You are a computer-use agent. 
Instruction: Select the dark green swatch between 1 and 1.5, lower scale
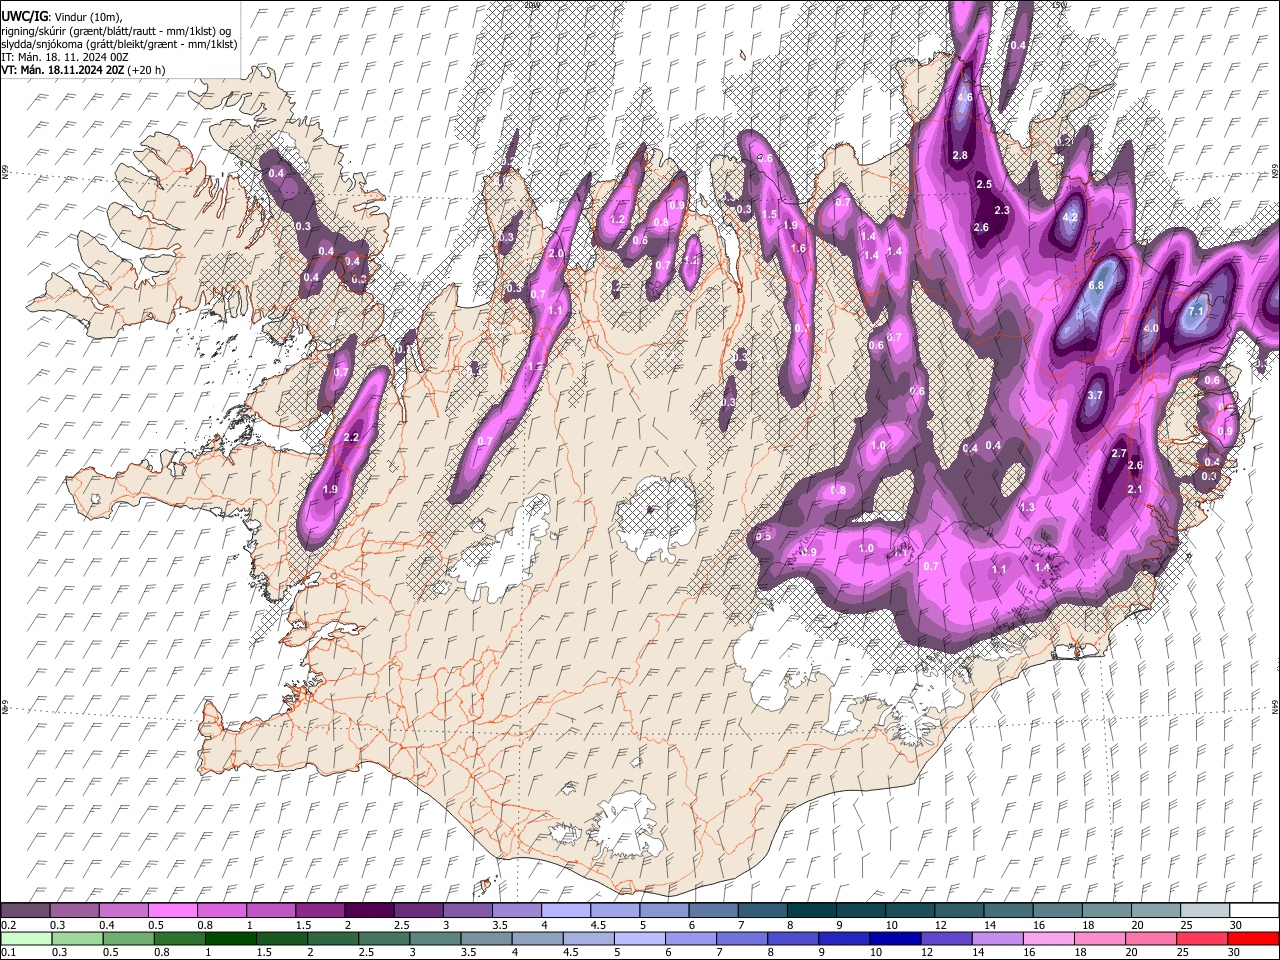[x=230, y=938]
